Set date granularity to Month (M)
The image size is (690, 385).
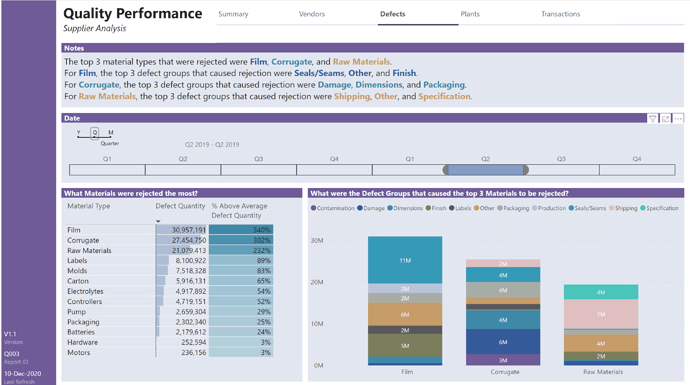tap(111, 132)
